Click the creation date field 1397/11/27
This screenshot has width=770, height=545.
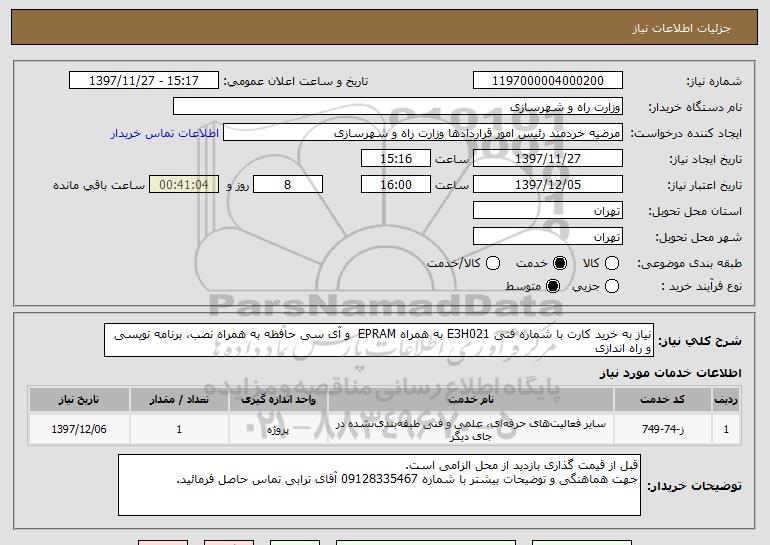pyautogui.click(x=548, y=159)
